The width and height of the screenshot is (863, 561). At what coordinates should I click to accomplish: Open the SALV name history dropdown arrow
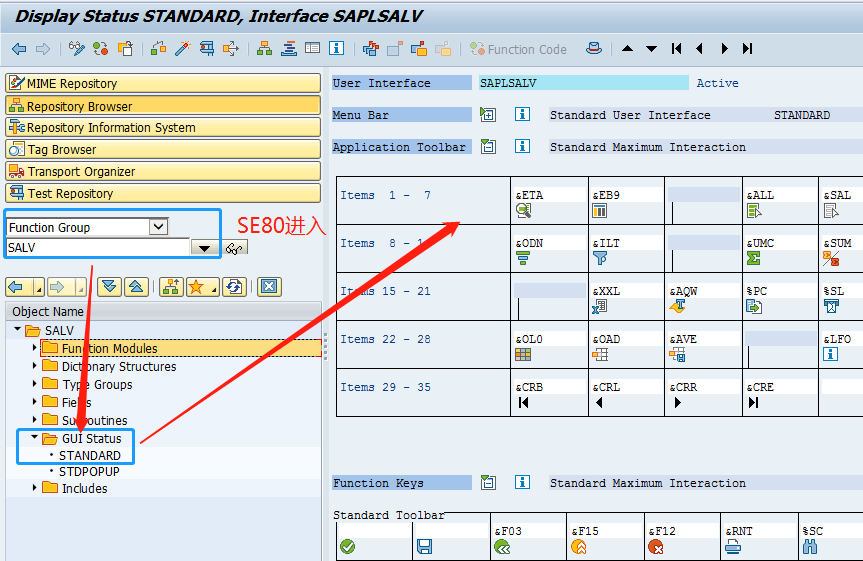(x=204, y=248)
